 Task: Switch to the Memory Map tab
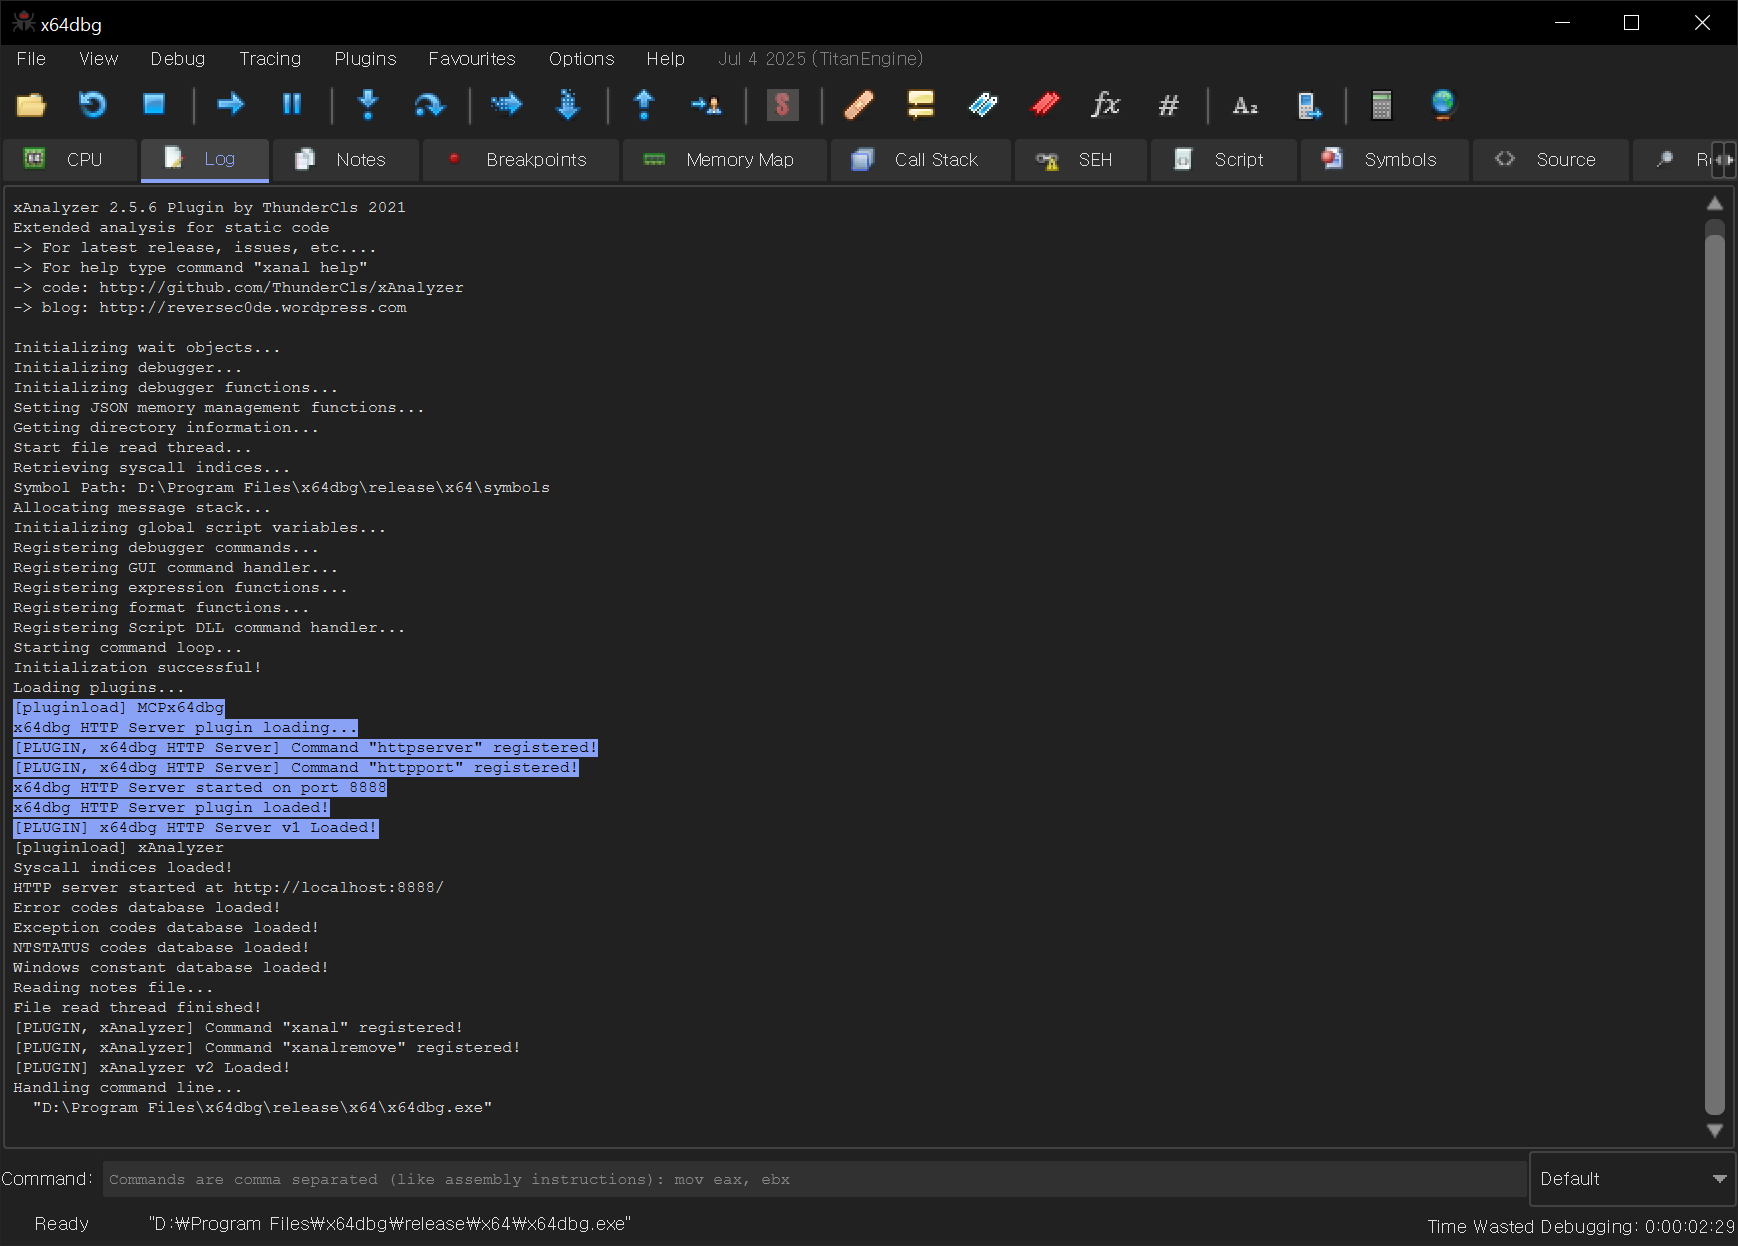point(725,160)
